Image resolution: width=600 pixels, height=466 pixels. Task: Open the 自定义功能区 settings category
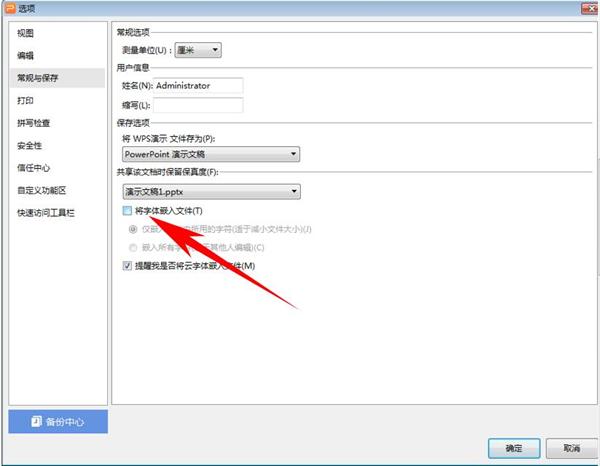tap(42, 190)
